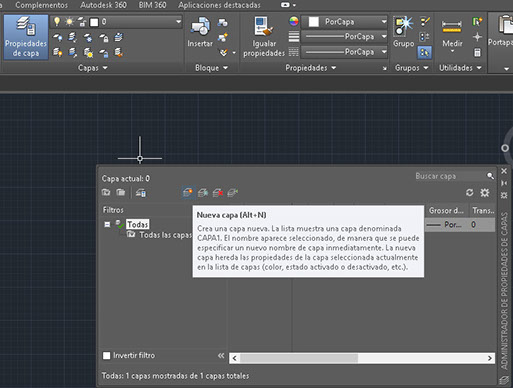Click linetype icon left of bottom PorCapa
Image resolution: width=513 pixels, height=388 pixels.
[x=294, y=52]
